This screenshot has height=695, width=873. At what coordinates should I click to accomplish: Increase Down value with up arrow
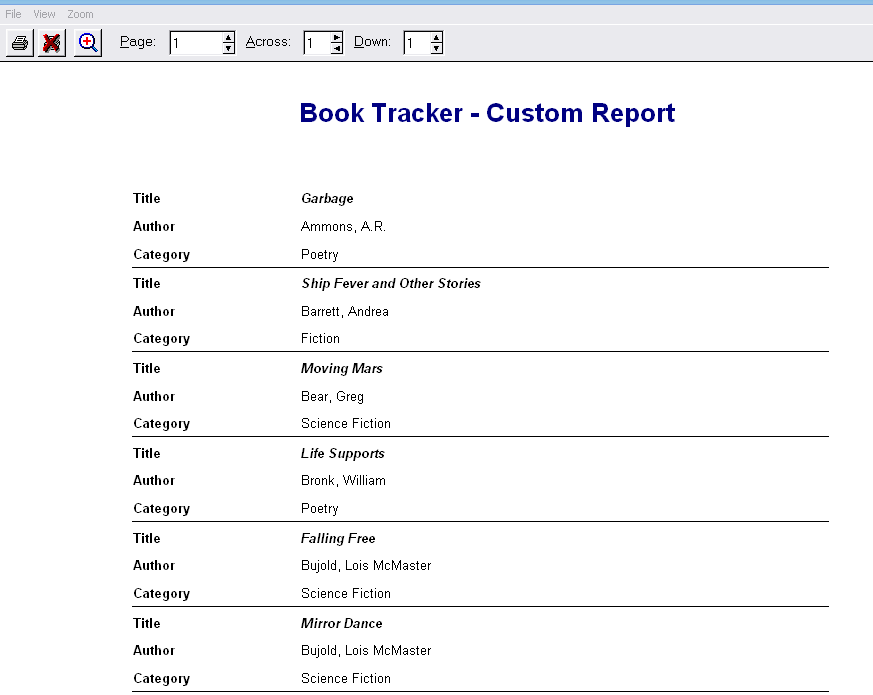point(436,37)
